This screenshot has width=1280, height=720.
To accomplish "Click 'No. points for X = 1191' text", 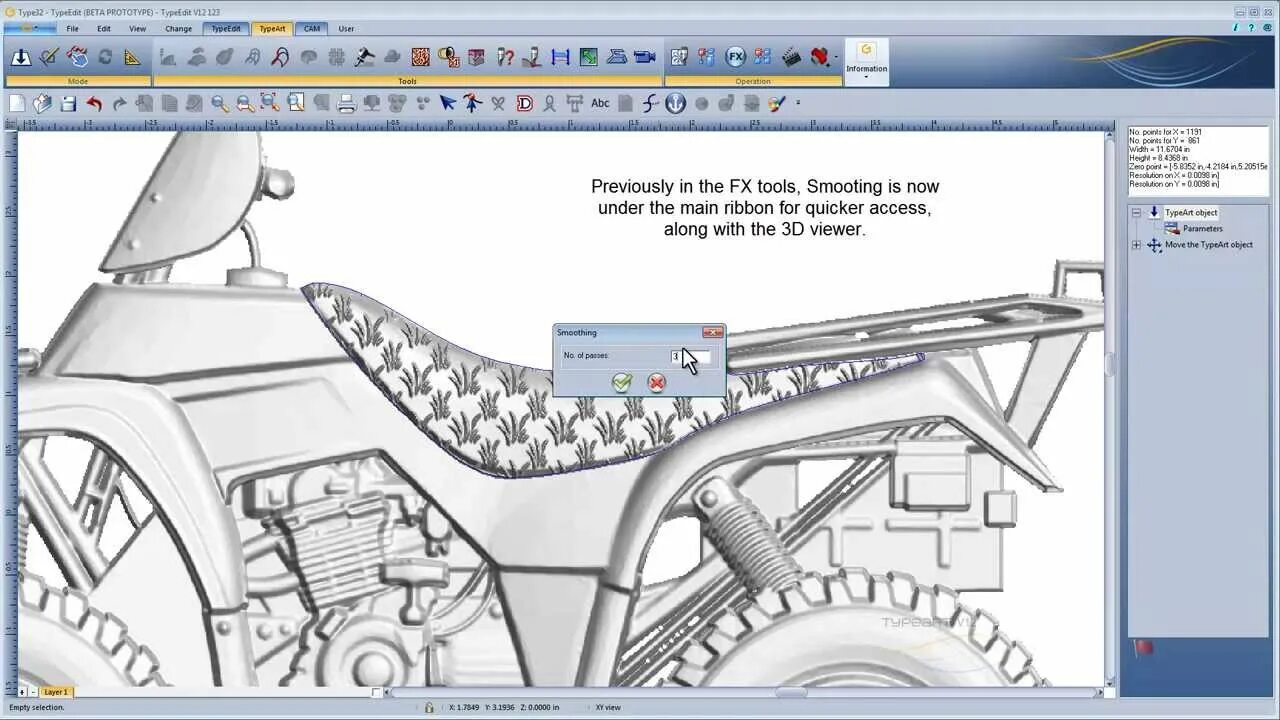I will (x=1165, y=132).
